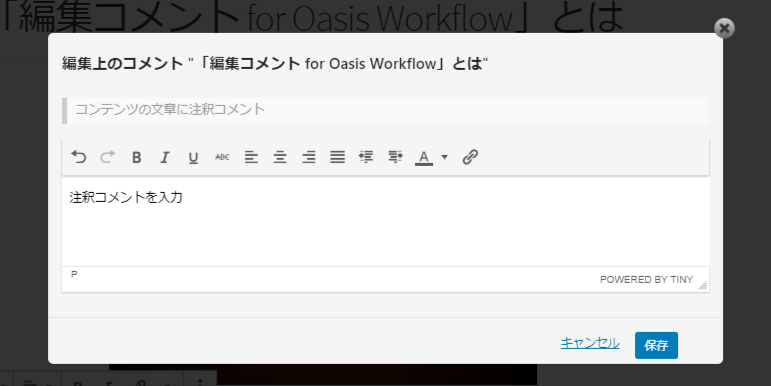The width and height of the screenshot is (771, 386).
Task: Center align the text
Action: (x=280, y=157)
